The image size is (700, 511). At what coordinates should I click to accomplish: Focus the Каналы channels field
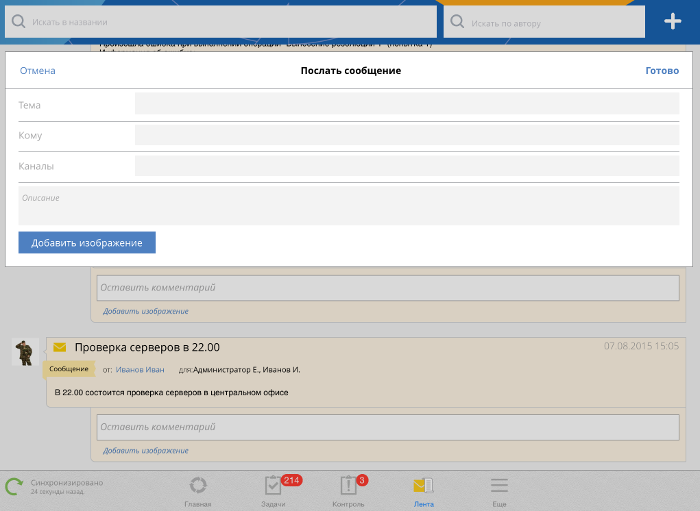tap(406, 166)
